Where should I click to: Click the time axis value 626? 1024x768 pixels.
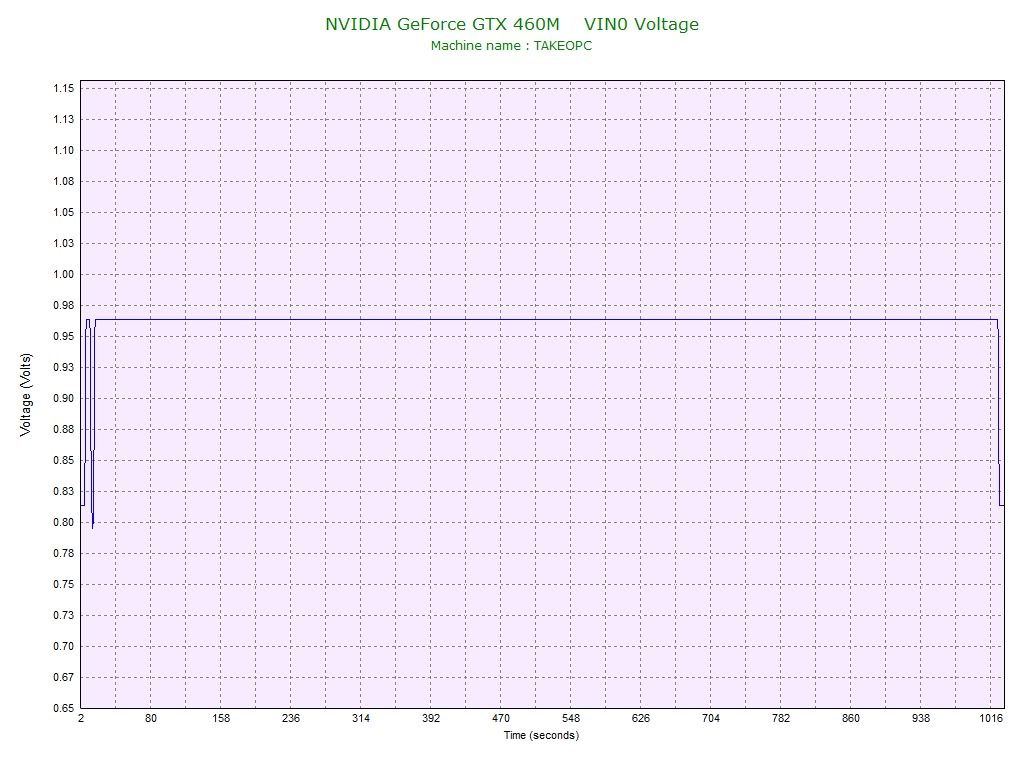pos(641,718)
